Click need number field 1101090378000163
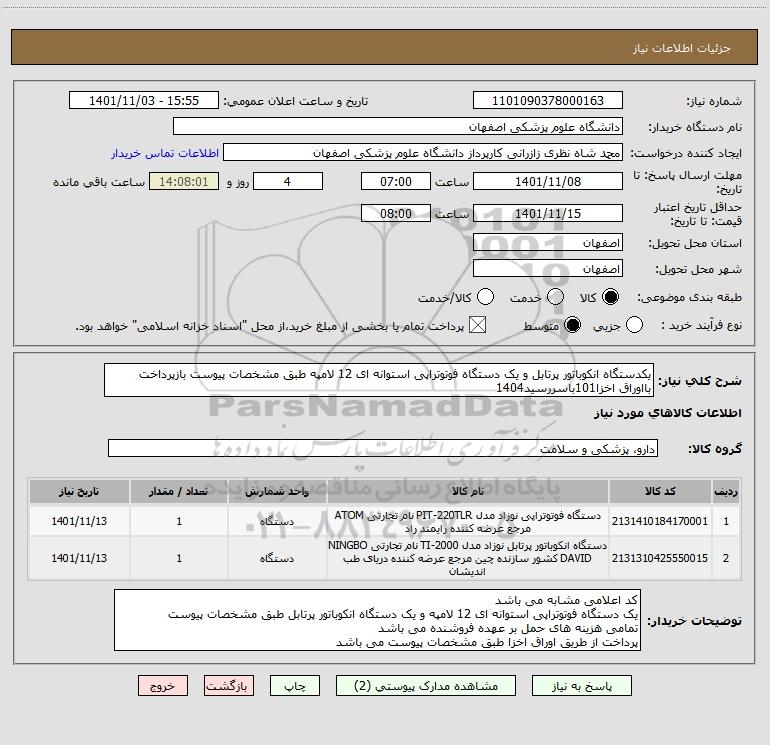 point(548,101)
